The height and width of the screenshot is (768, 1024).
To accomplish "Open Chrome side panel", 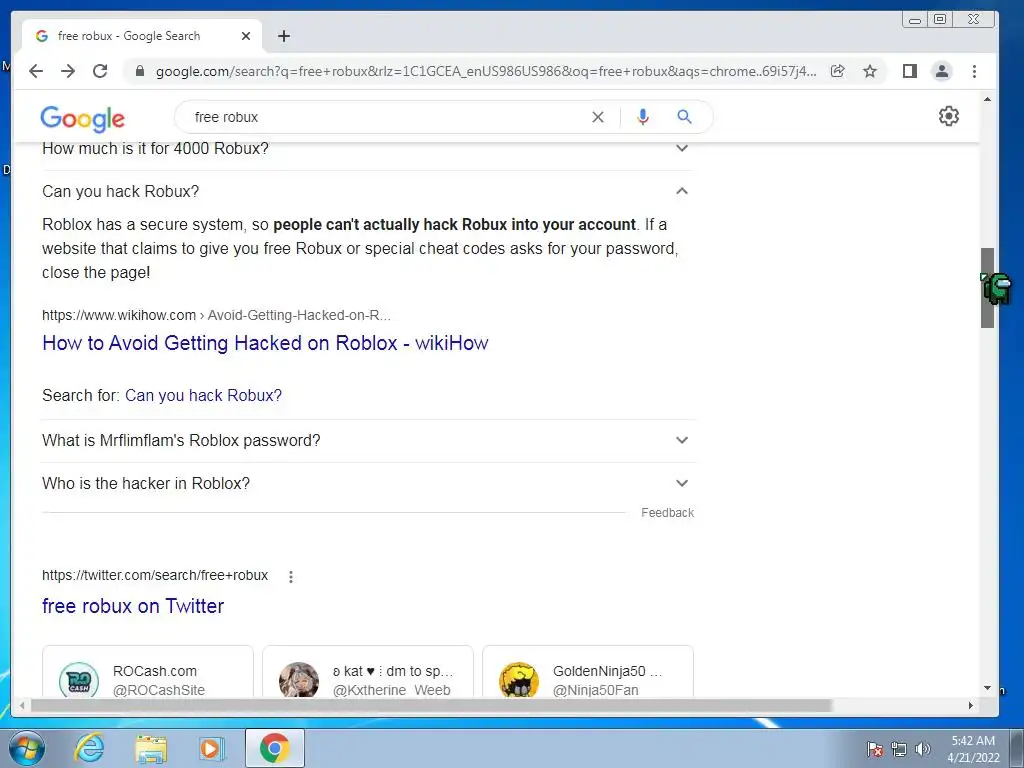I will (x=910, y=71).
